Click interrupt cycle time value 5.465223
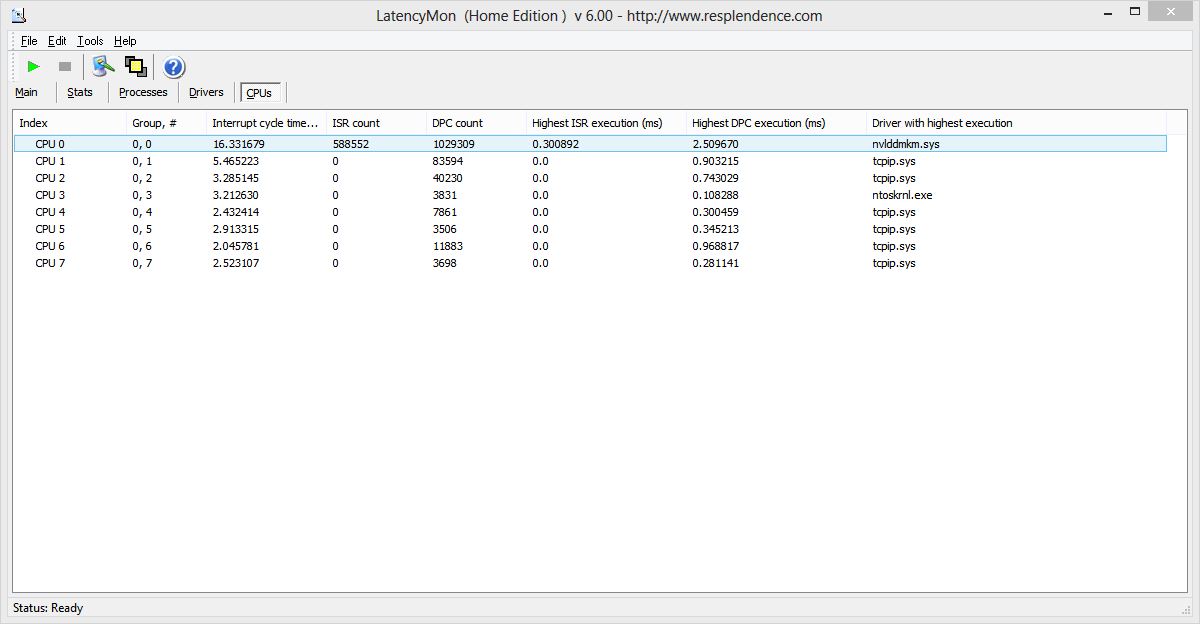 pyautogui.click(x=235, y=161)
